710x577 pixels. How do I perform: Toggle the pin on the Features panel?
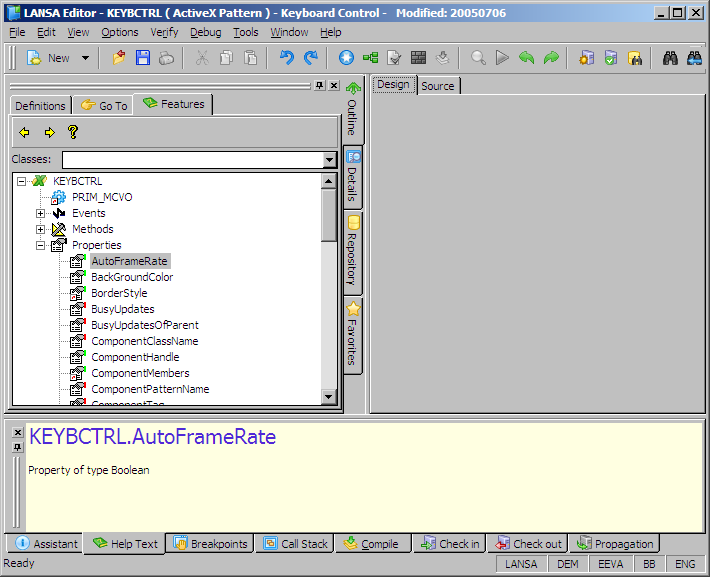coord(319,86)
